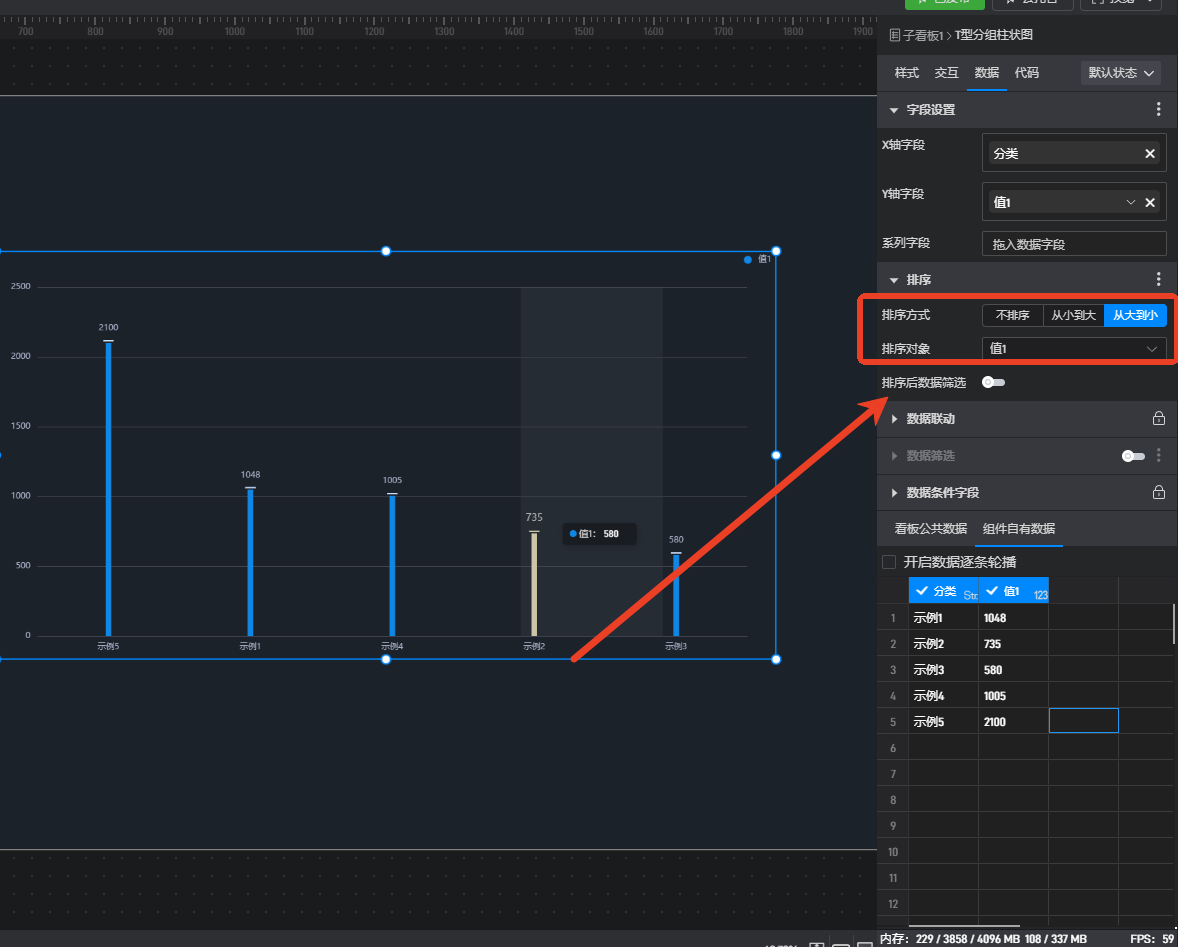Toggle the 排序后数据筛选 switch

[x=993, y=382]
